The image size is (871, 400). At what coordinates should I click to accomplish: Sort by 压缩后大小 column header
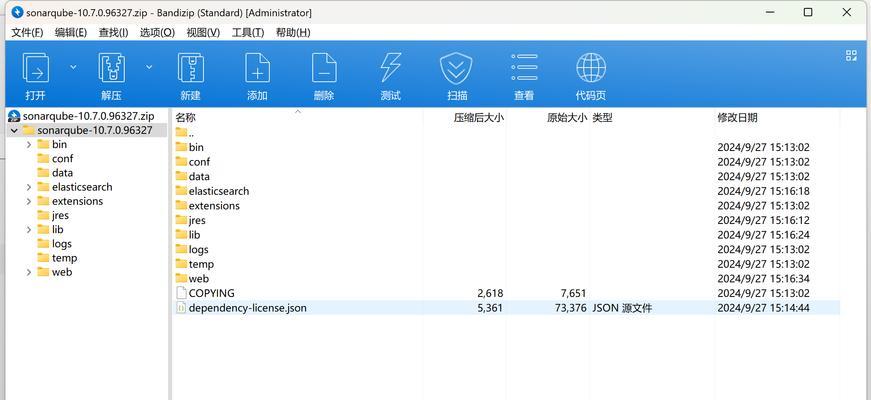click(478, 117)
